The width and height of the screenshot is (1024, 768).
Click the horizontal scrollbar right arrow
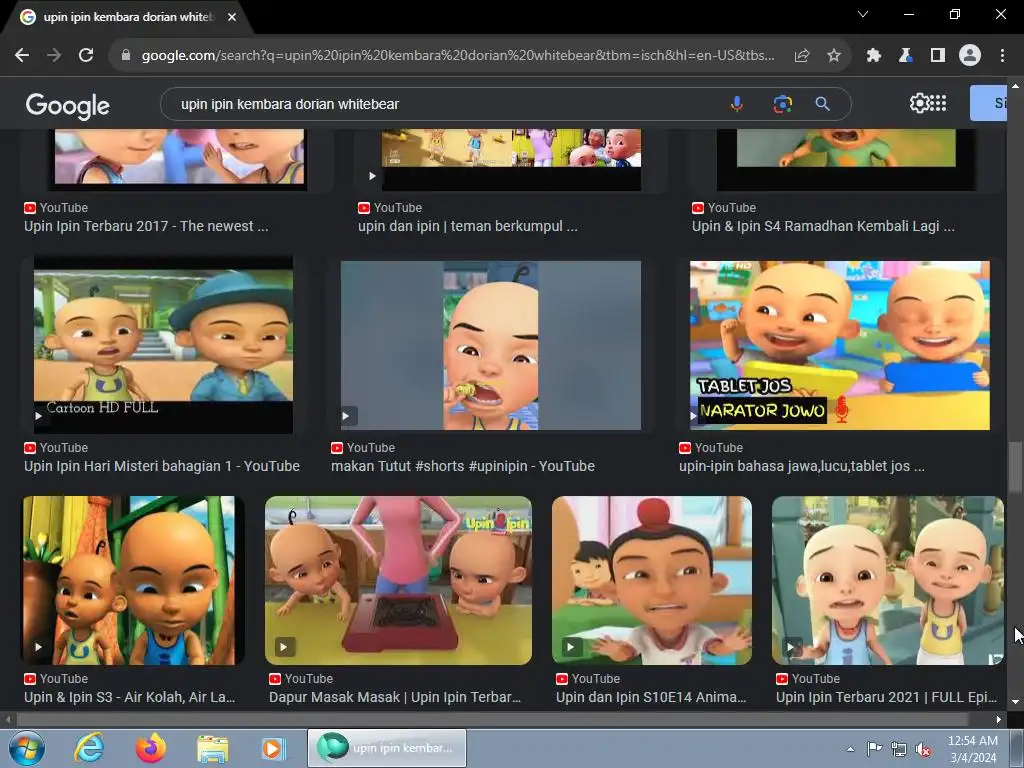point(999,720)
